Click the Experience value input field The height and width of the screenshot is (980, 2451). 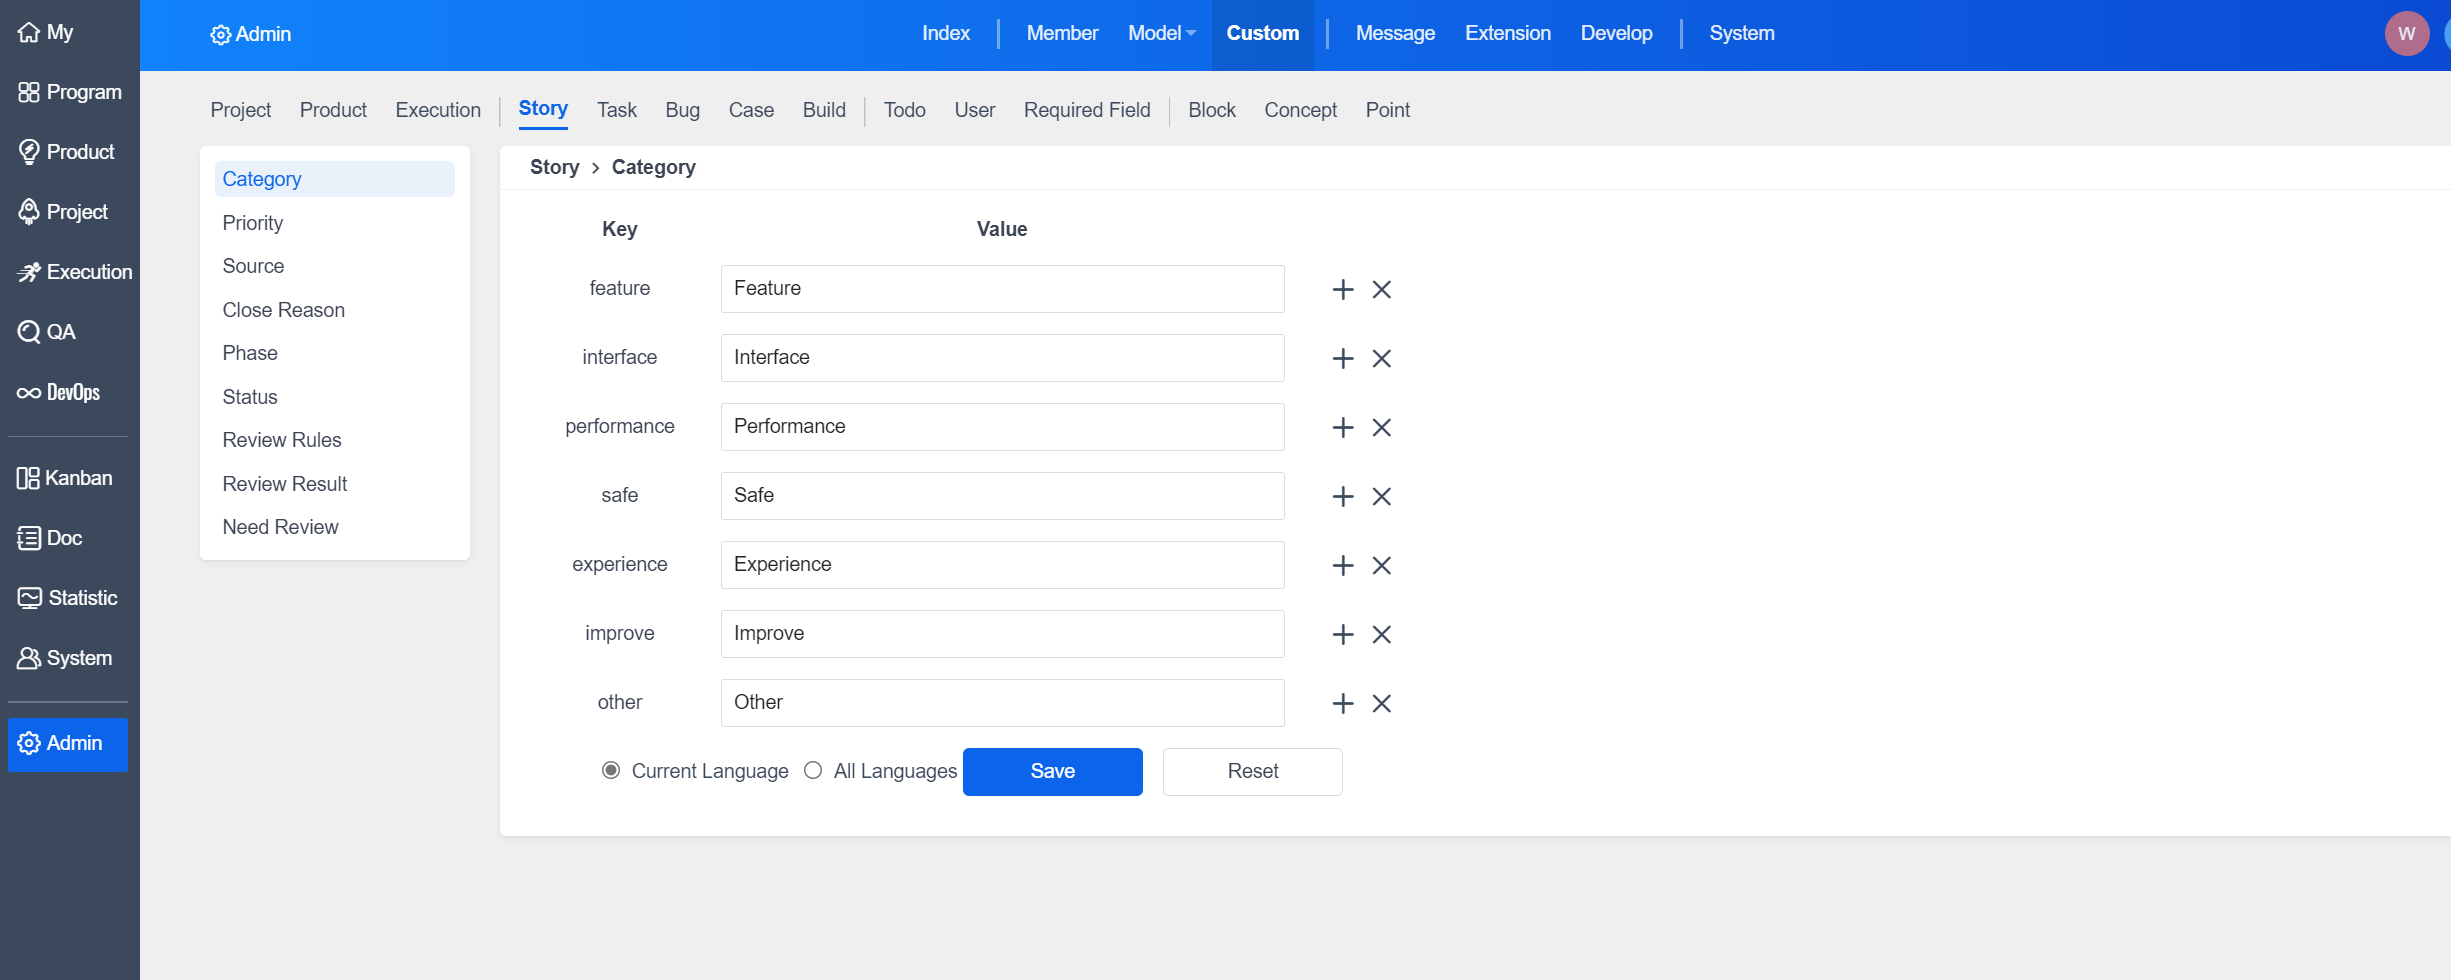1002,565
